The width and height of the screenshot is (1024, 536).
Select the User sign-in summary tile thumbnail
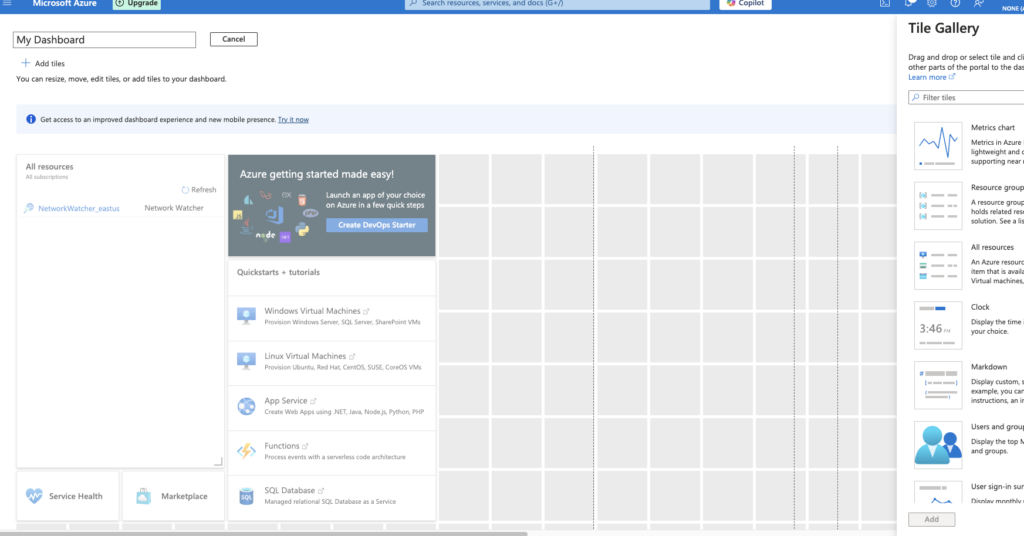click(938, 492)
